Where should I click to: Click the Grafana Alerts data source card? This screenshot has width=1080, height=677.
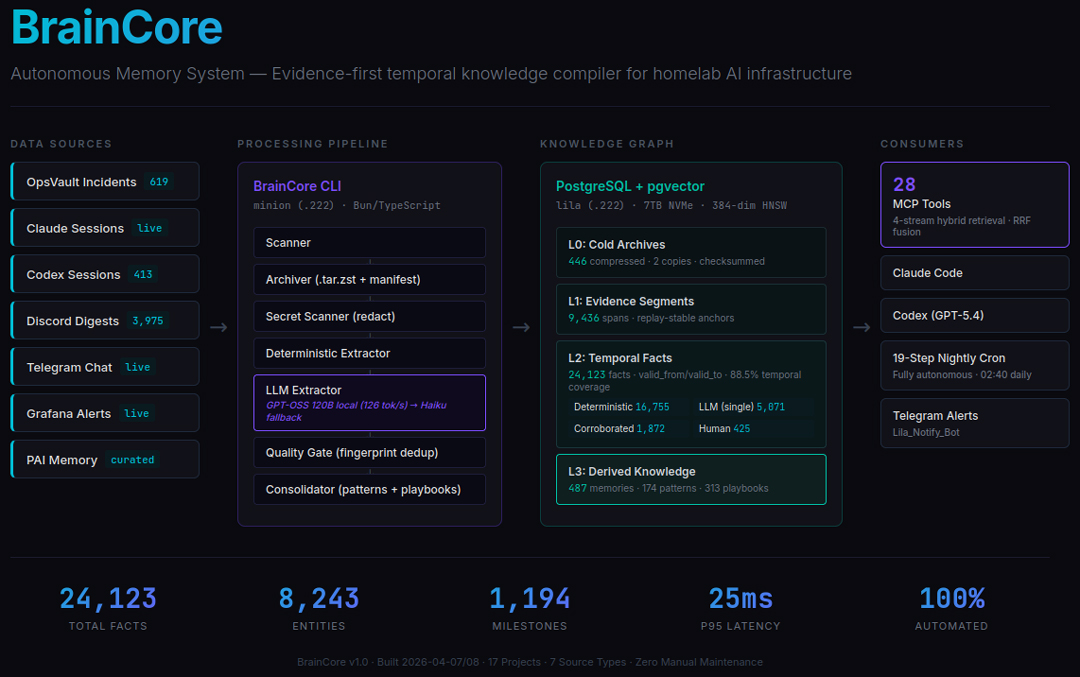pyautogui.click(x=104, y=412)
